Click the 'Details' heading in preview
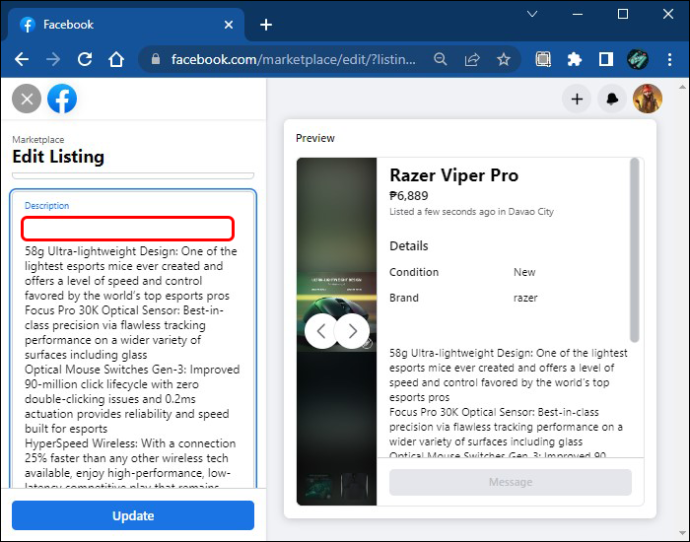 pos(409,245)
